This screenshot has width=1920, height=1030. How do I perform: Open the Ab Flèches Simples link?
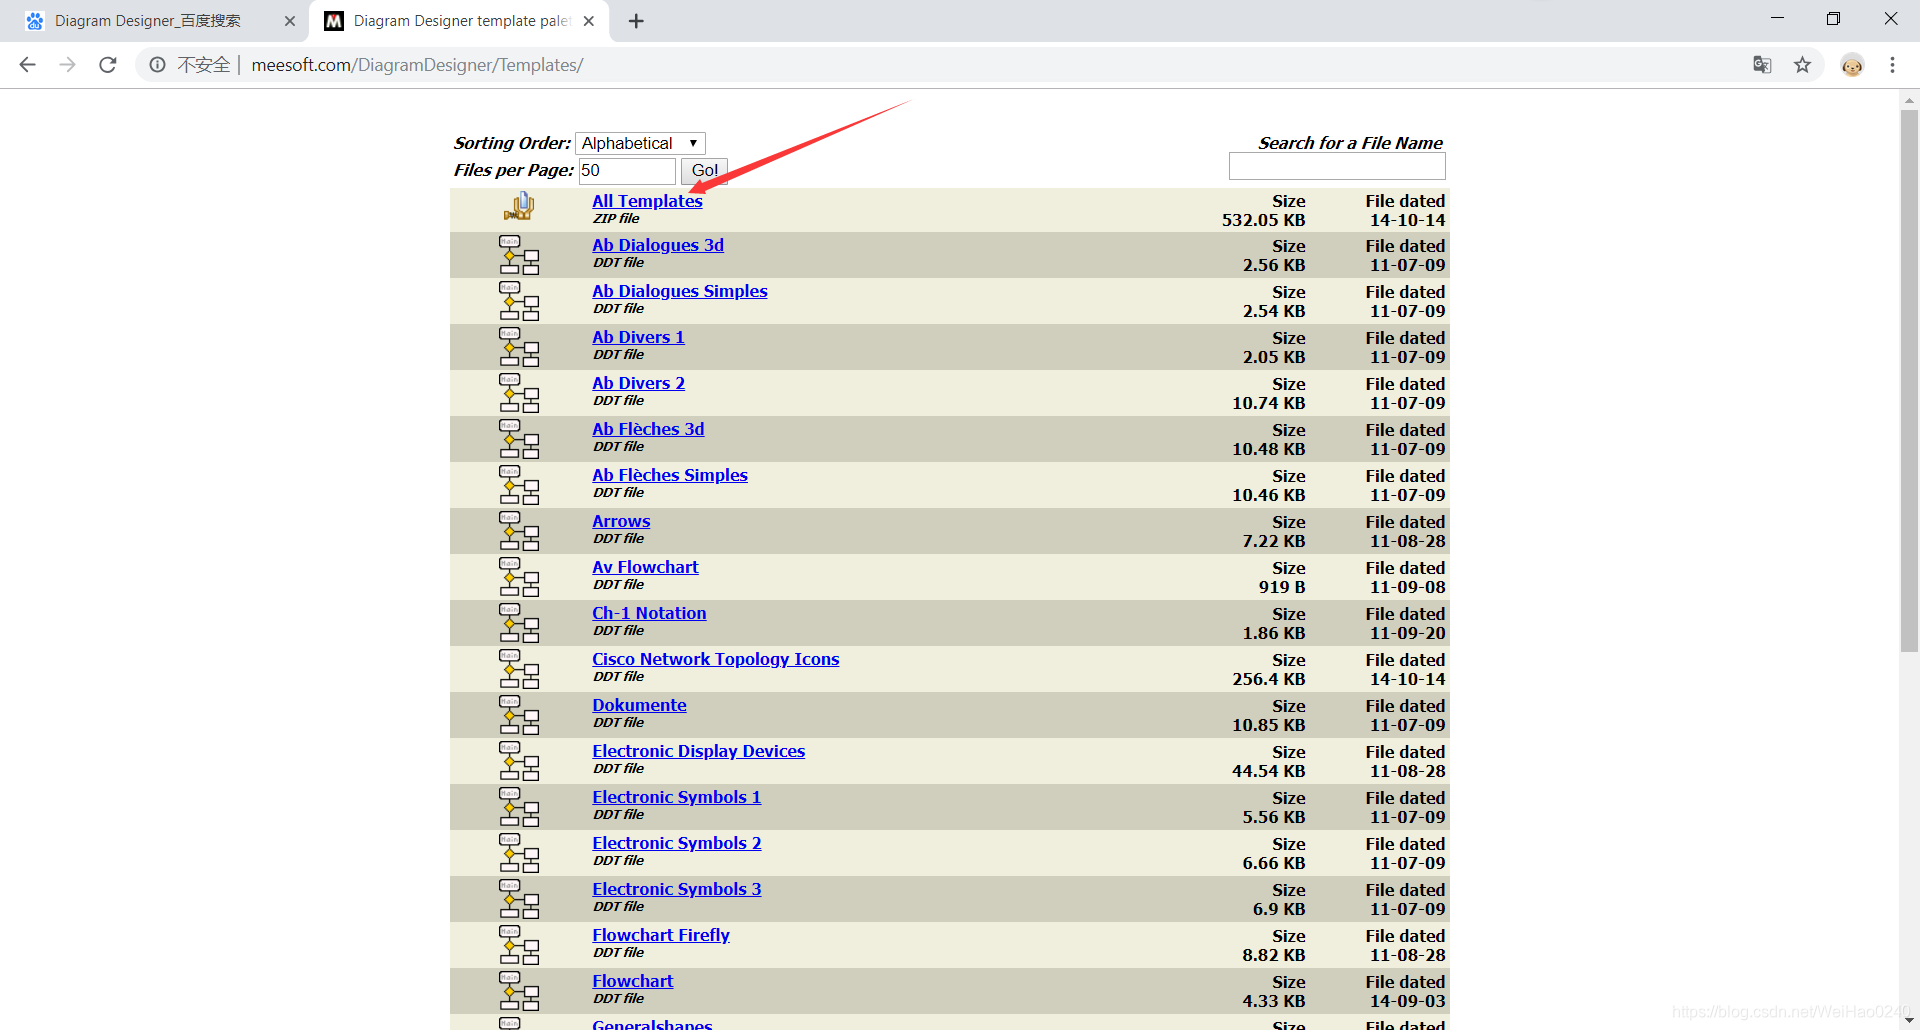pyautogui.click(x=670, y=475)
